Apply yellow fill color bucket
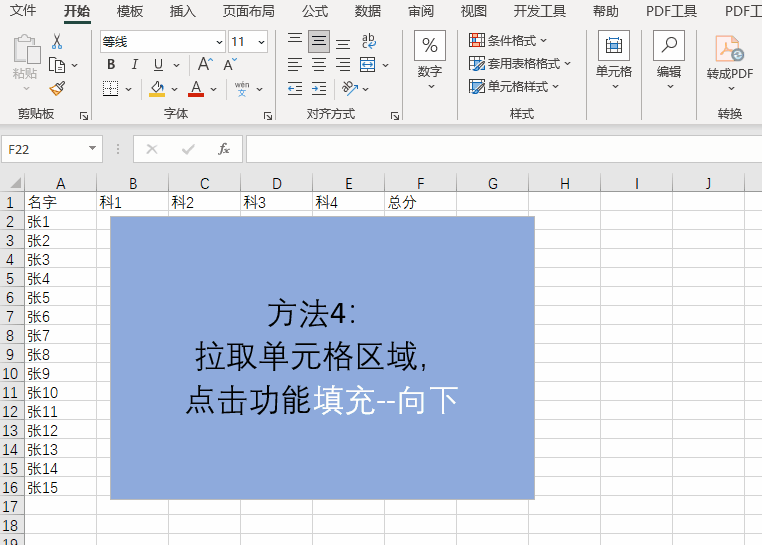The height and width of the screenshot is (545, 762). [157, 88]
